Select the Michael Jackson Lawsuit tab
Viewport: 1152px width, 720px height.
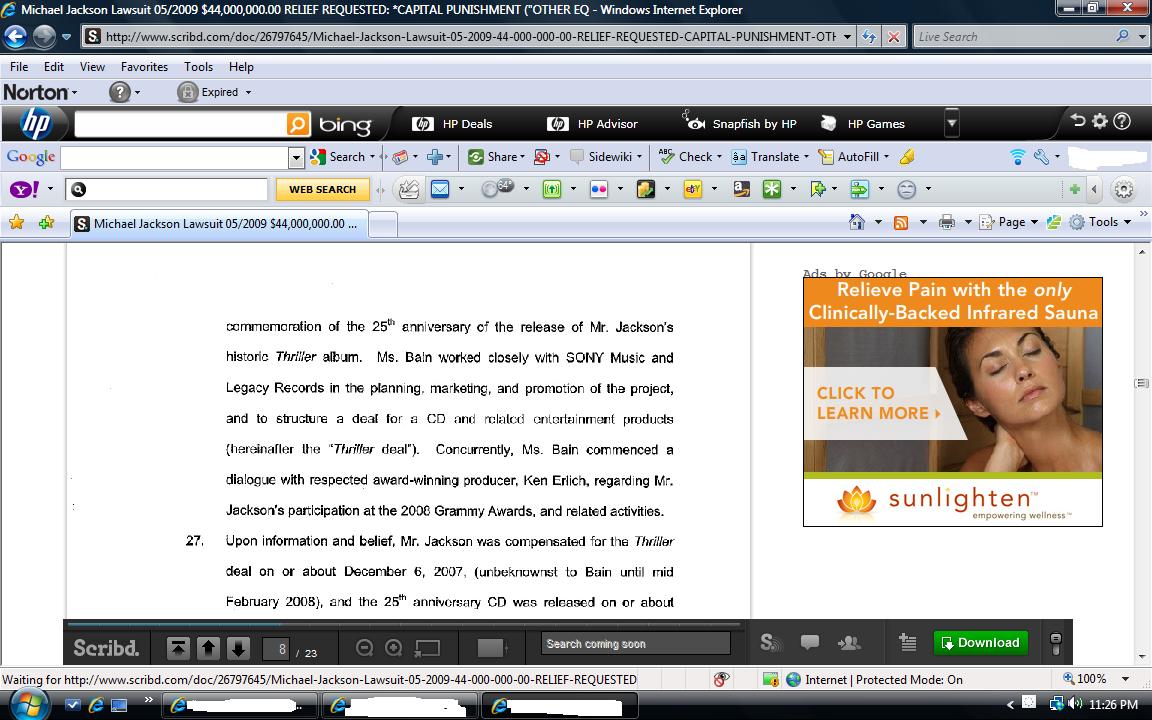click(218, 223)
